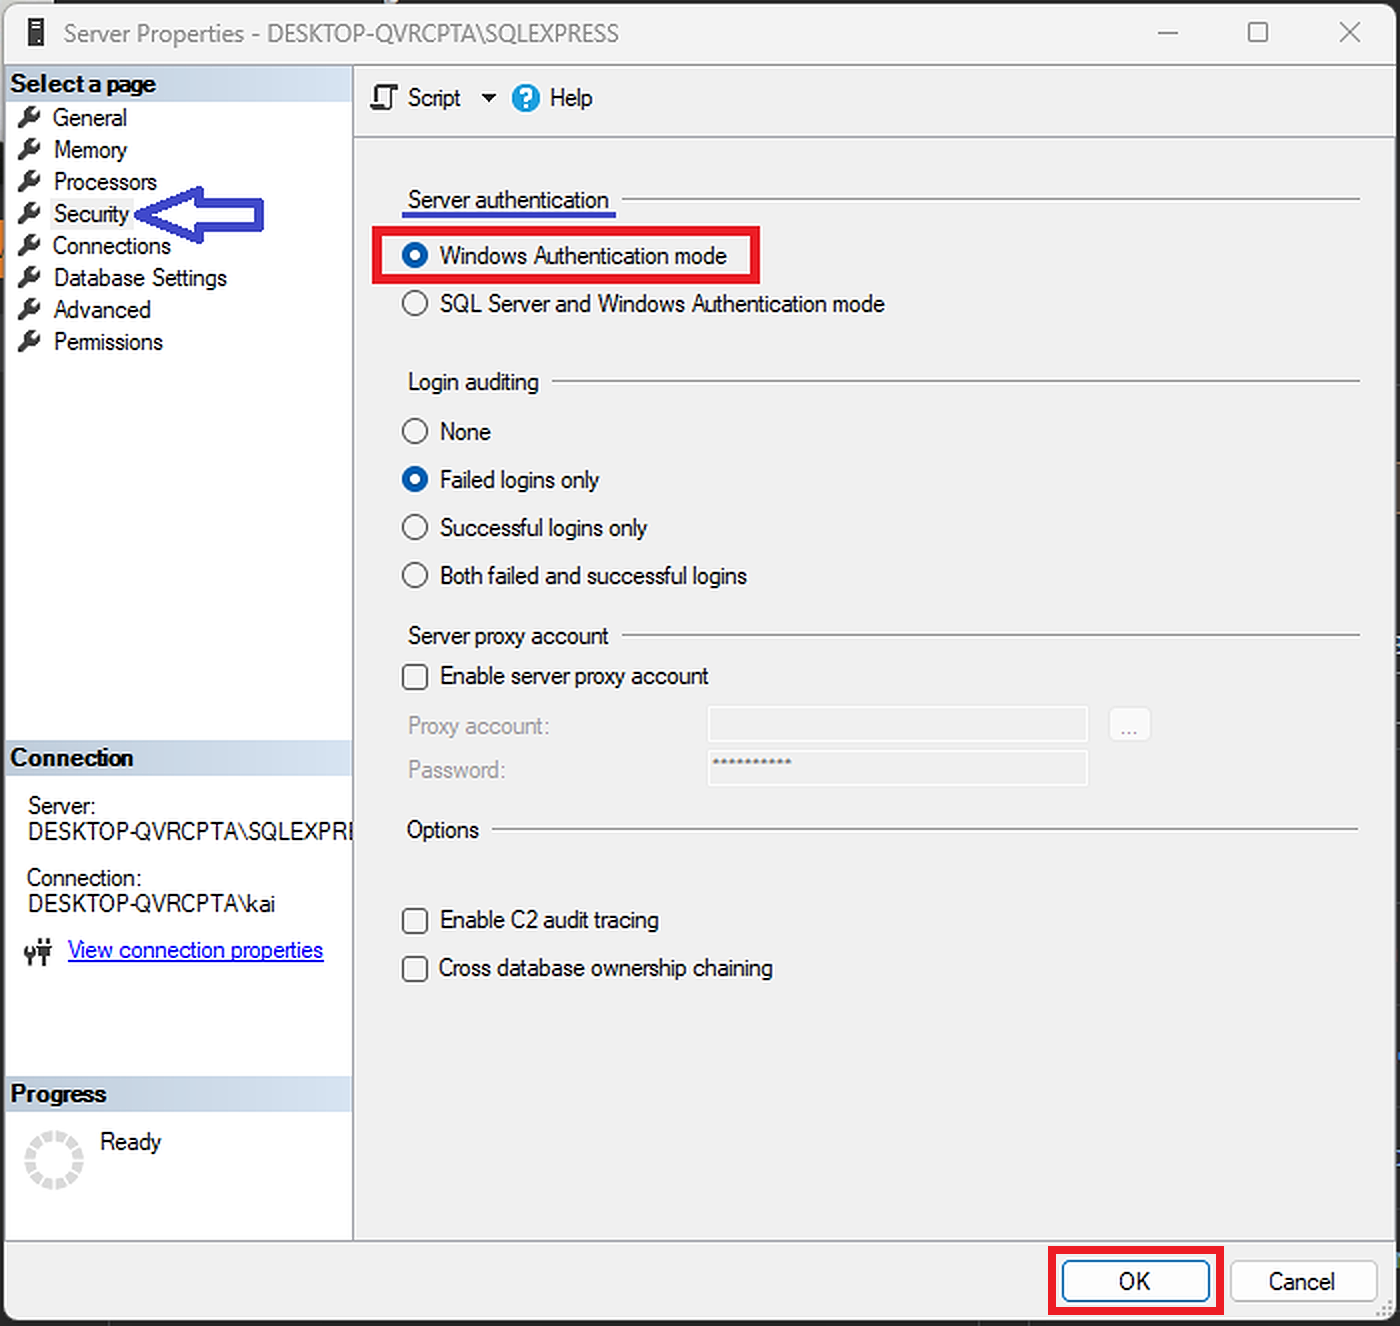
Task: Open the Permissions page
Action: coord(108,342)
